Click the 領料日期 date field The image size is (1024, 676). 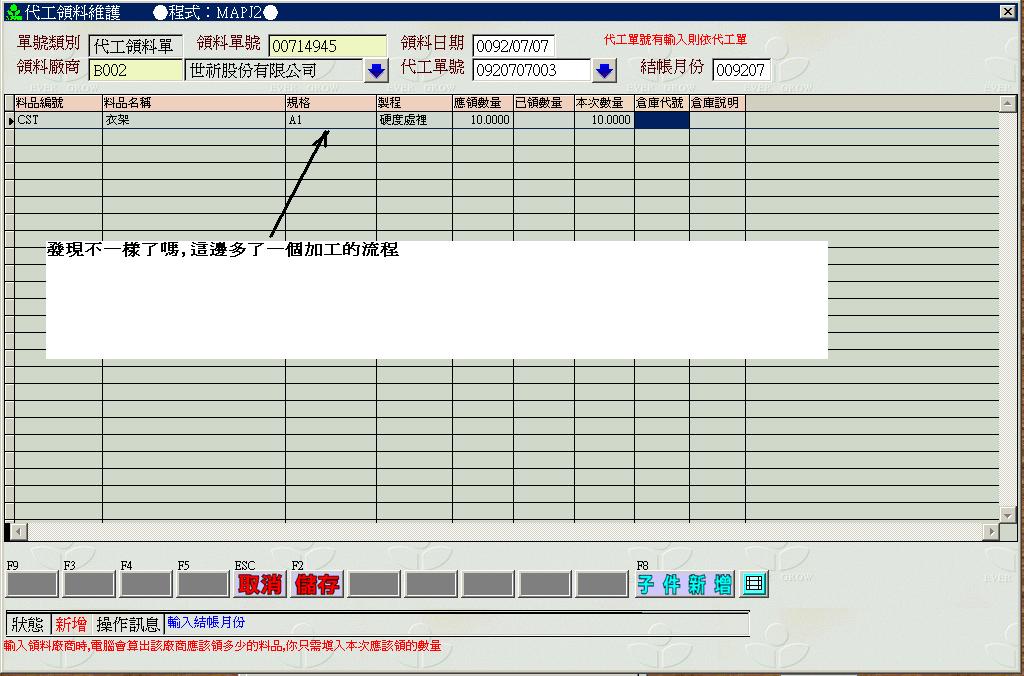pyautogui.click(x=513, y=46)
